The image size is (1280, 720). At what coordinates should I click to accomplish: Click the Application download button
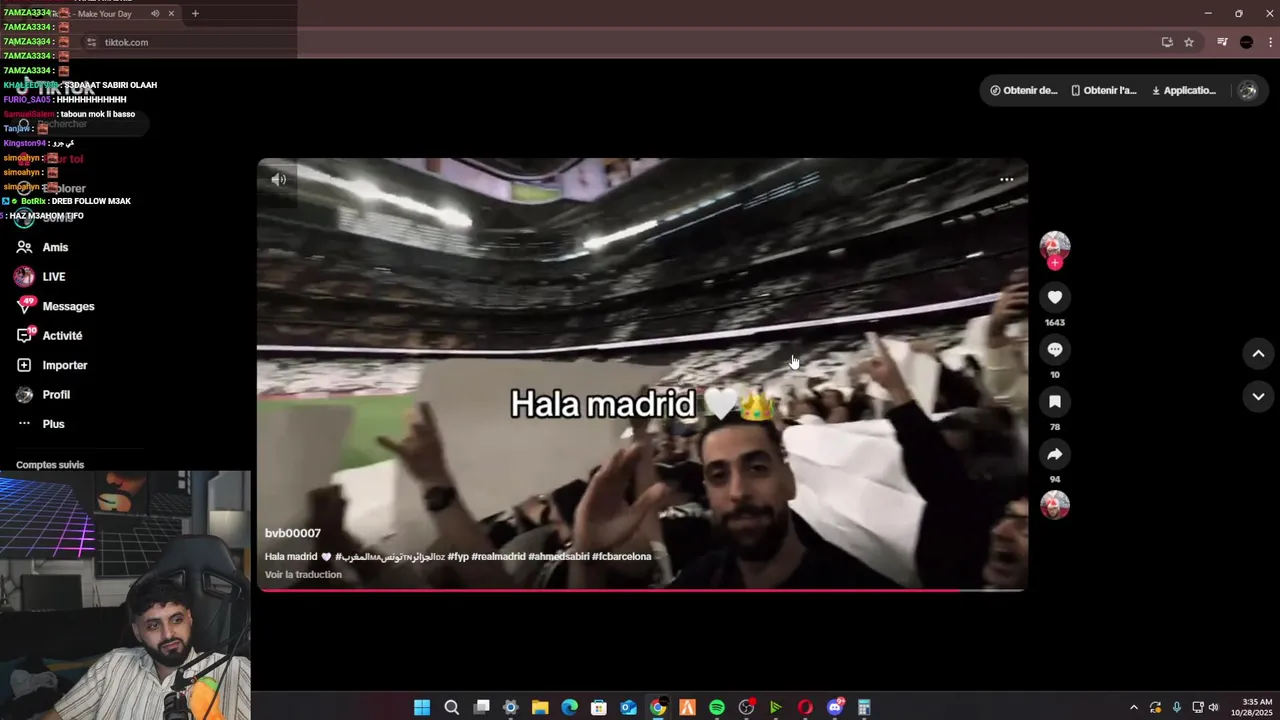[1183, 90]
